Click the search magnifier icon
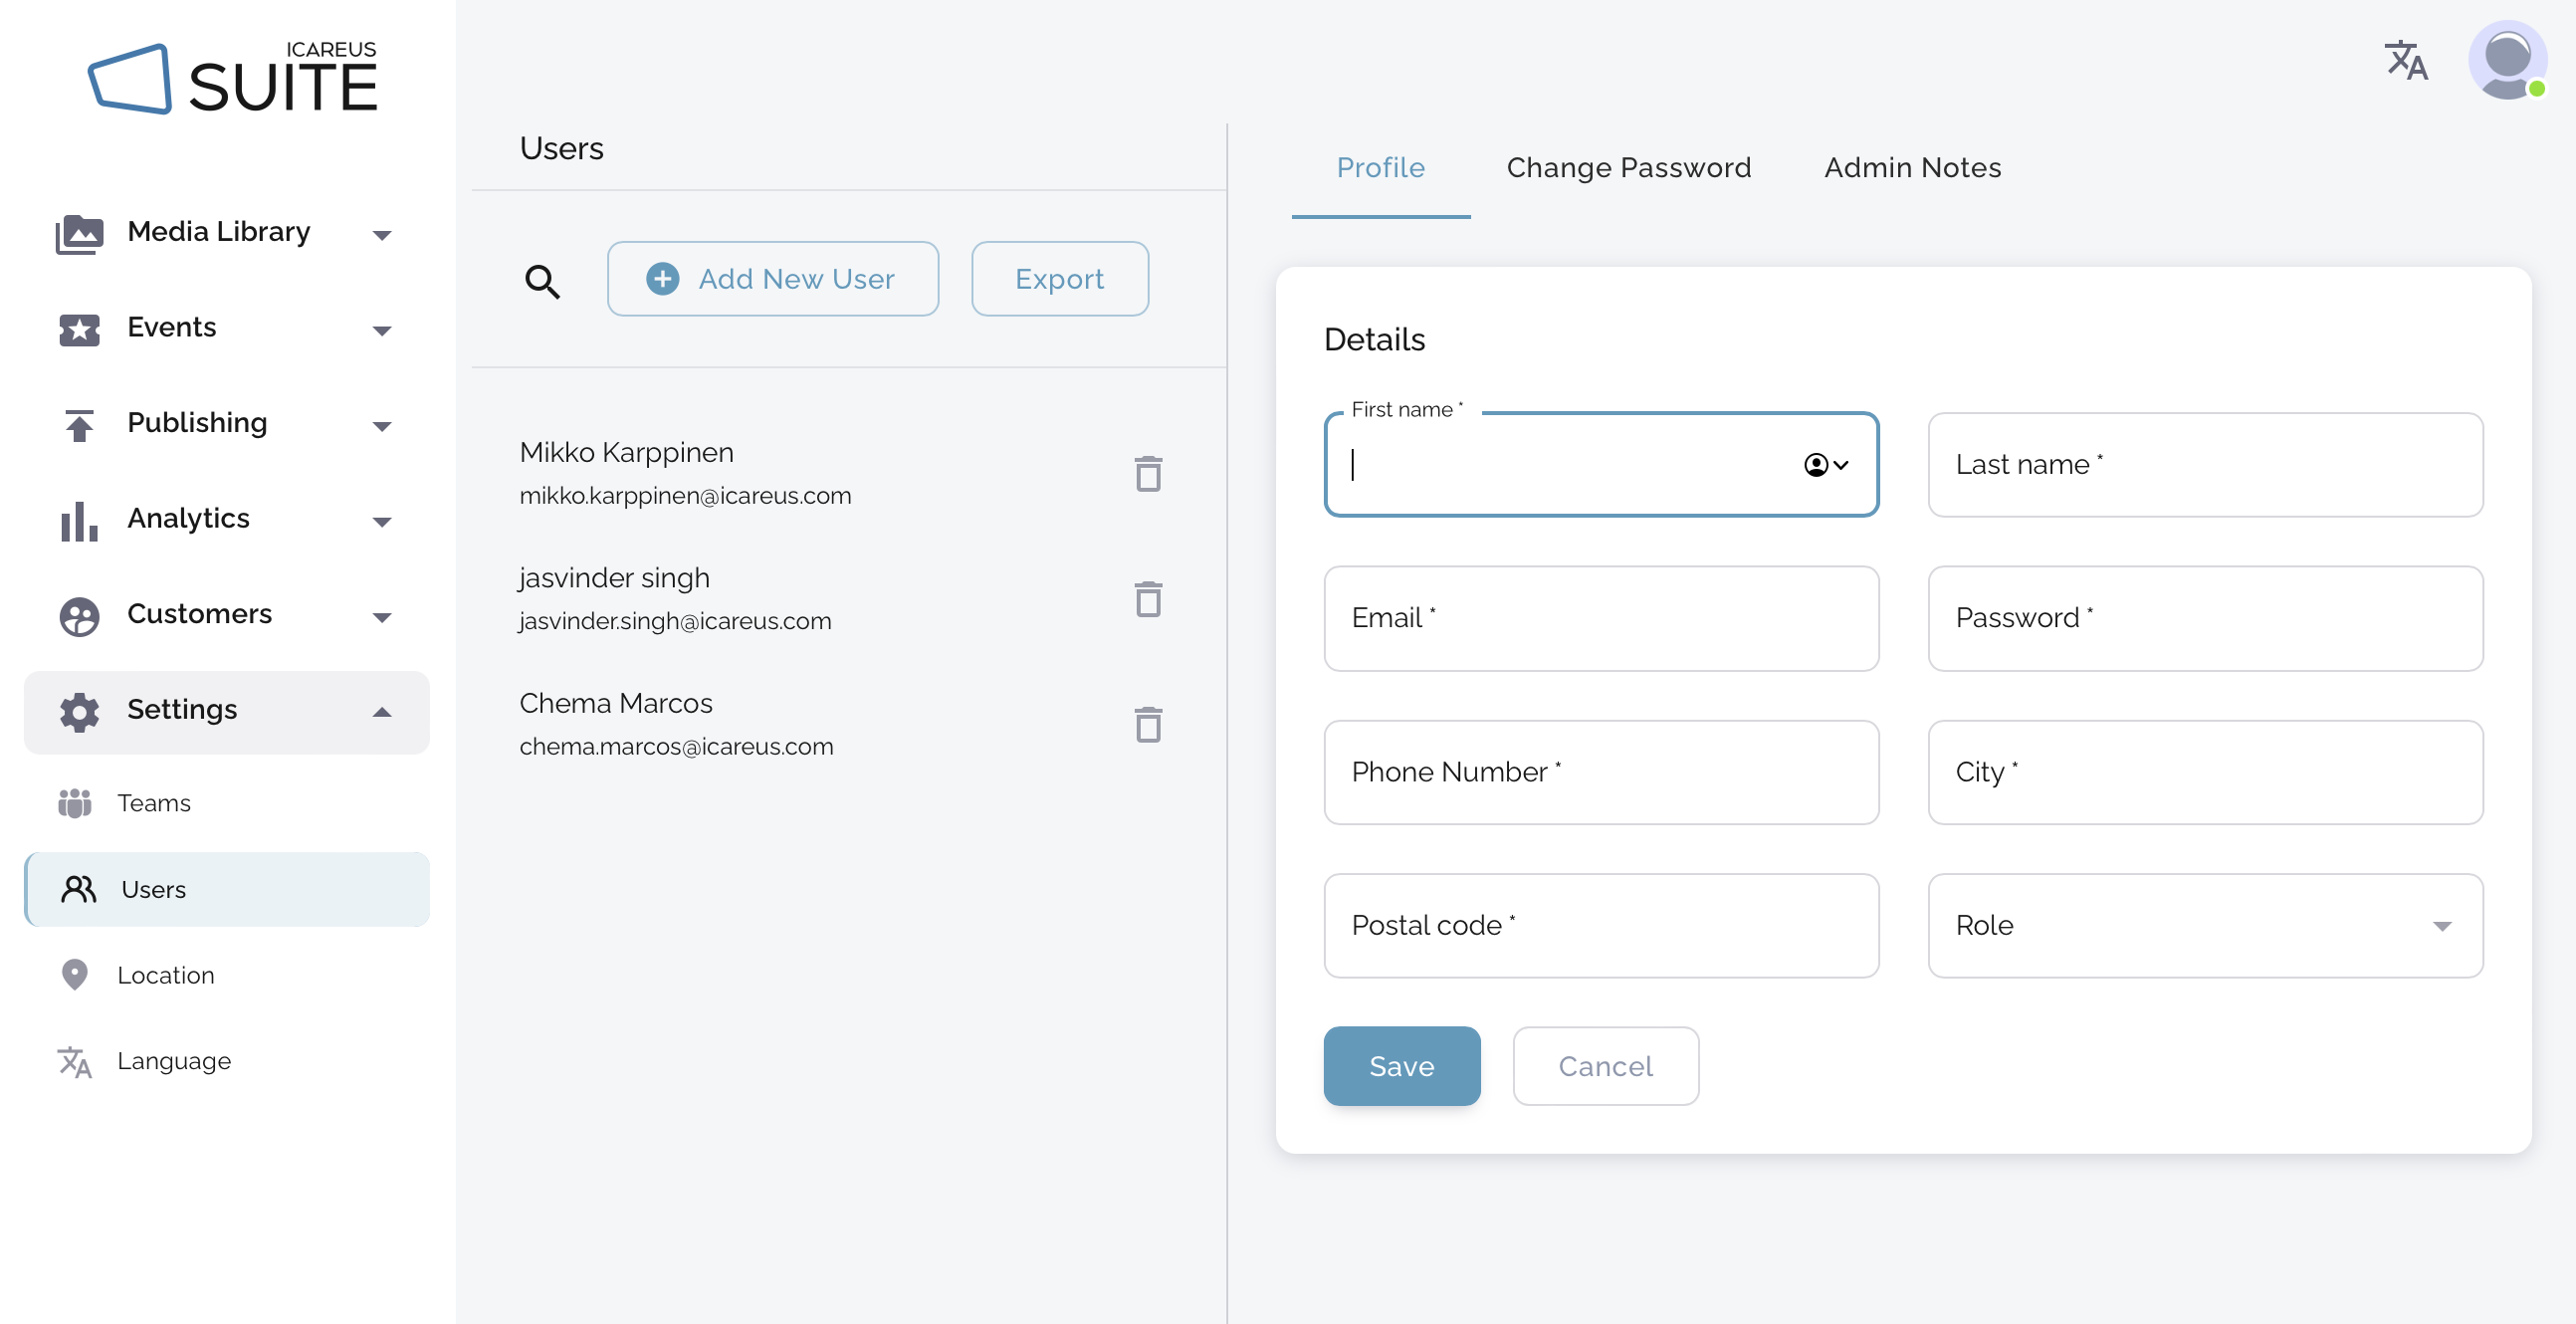This screenshot has height=1324, width=2576. click(542, 281)
